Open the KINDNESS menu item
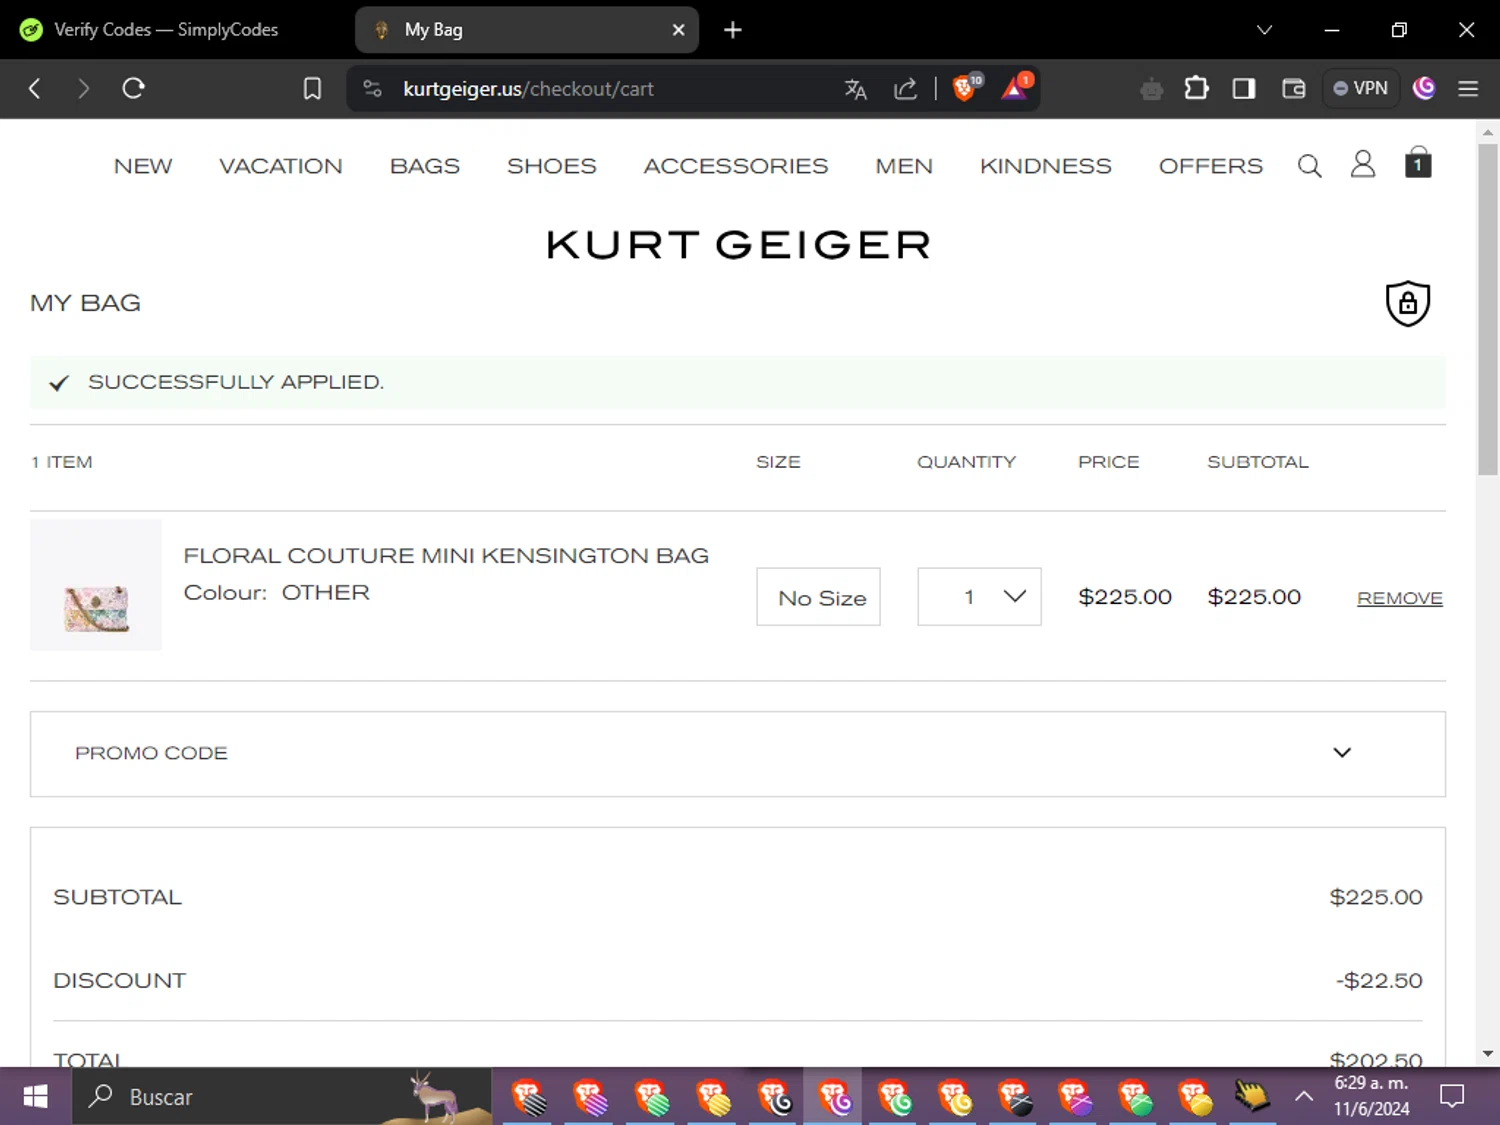 pos(1046,166)
